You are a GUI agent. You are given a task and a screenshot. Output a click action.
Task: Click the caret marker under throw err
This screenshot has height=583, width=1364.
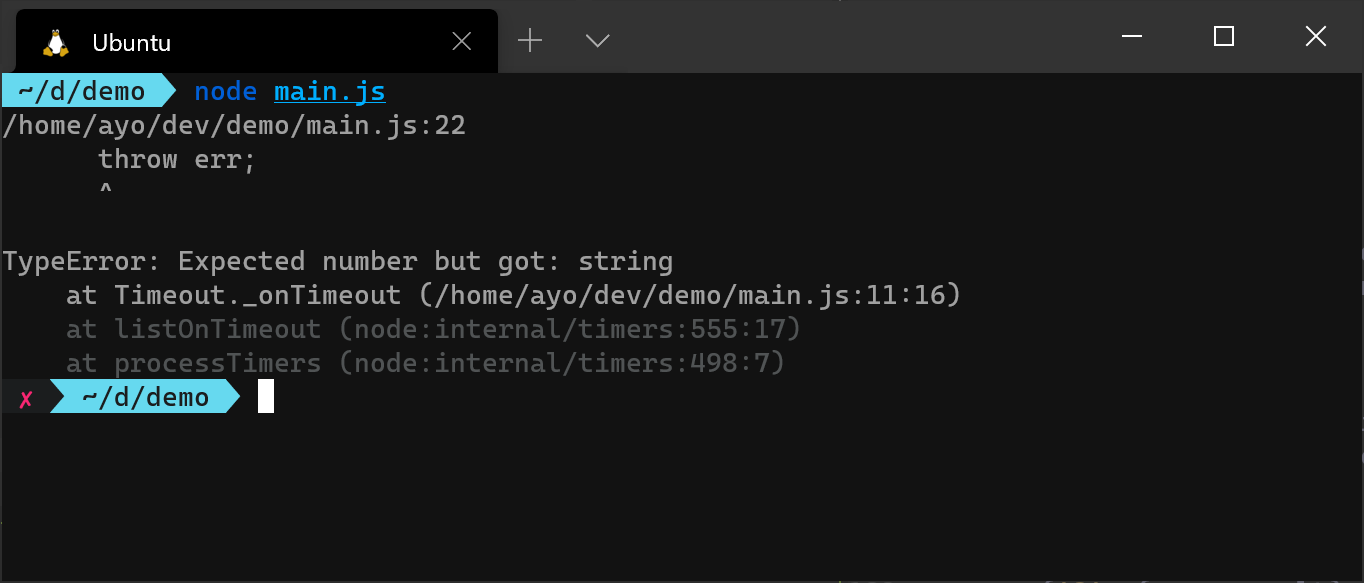click(105, 190)
